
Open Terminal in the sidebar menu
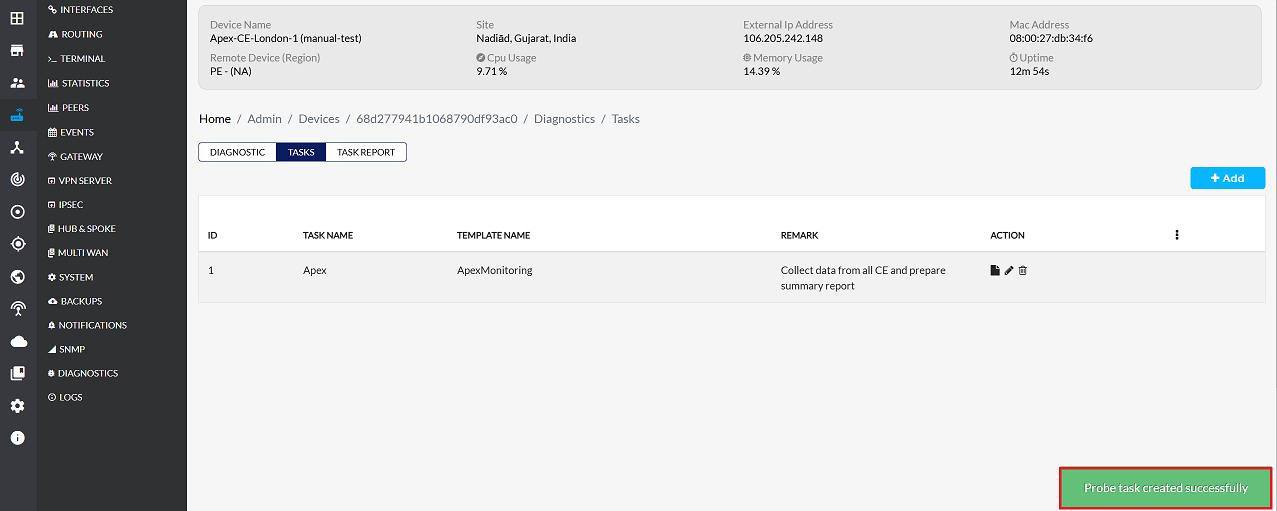[82, 59]
